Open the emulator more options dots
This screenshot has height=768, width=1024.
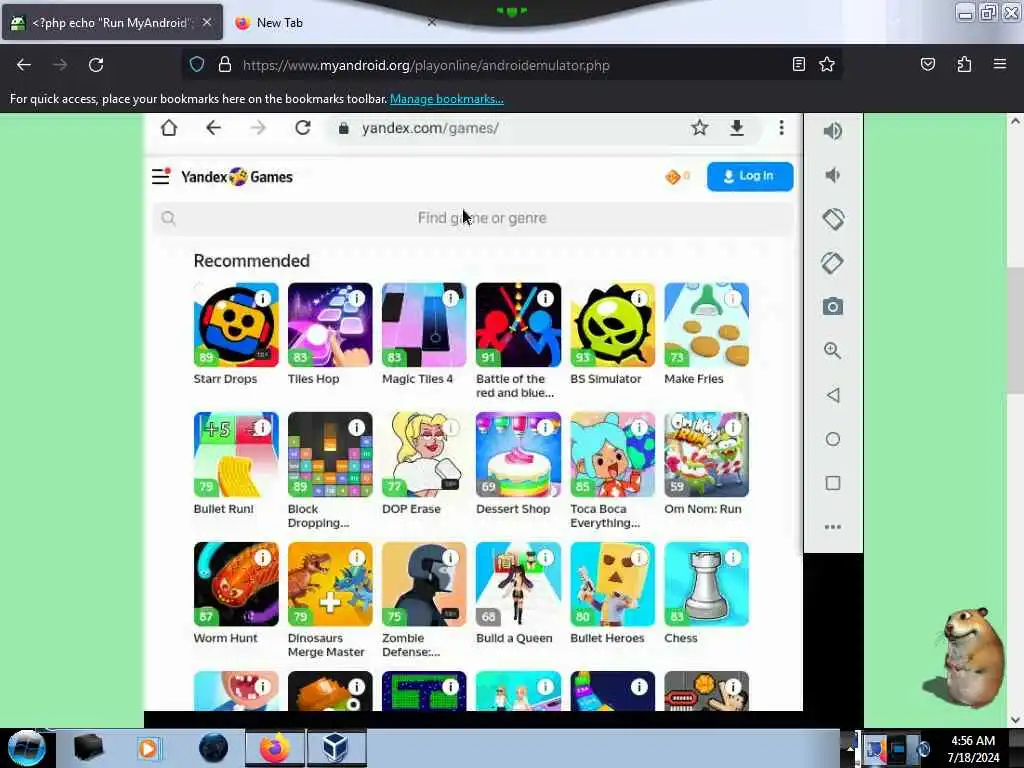click(x=833, y=527)
